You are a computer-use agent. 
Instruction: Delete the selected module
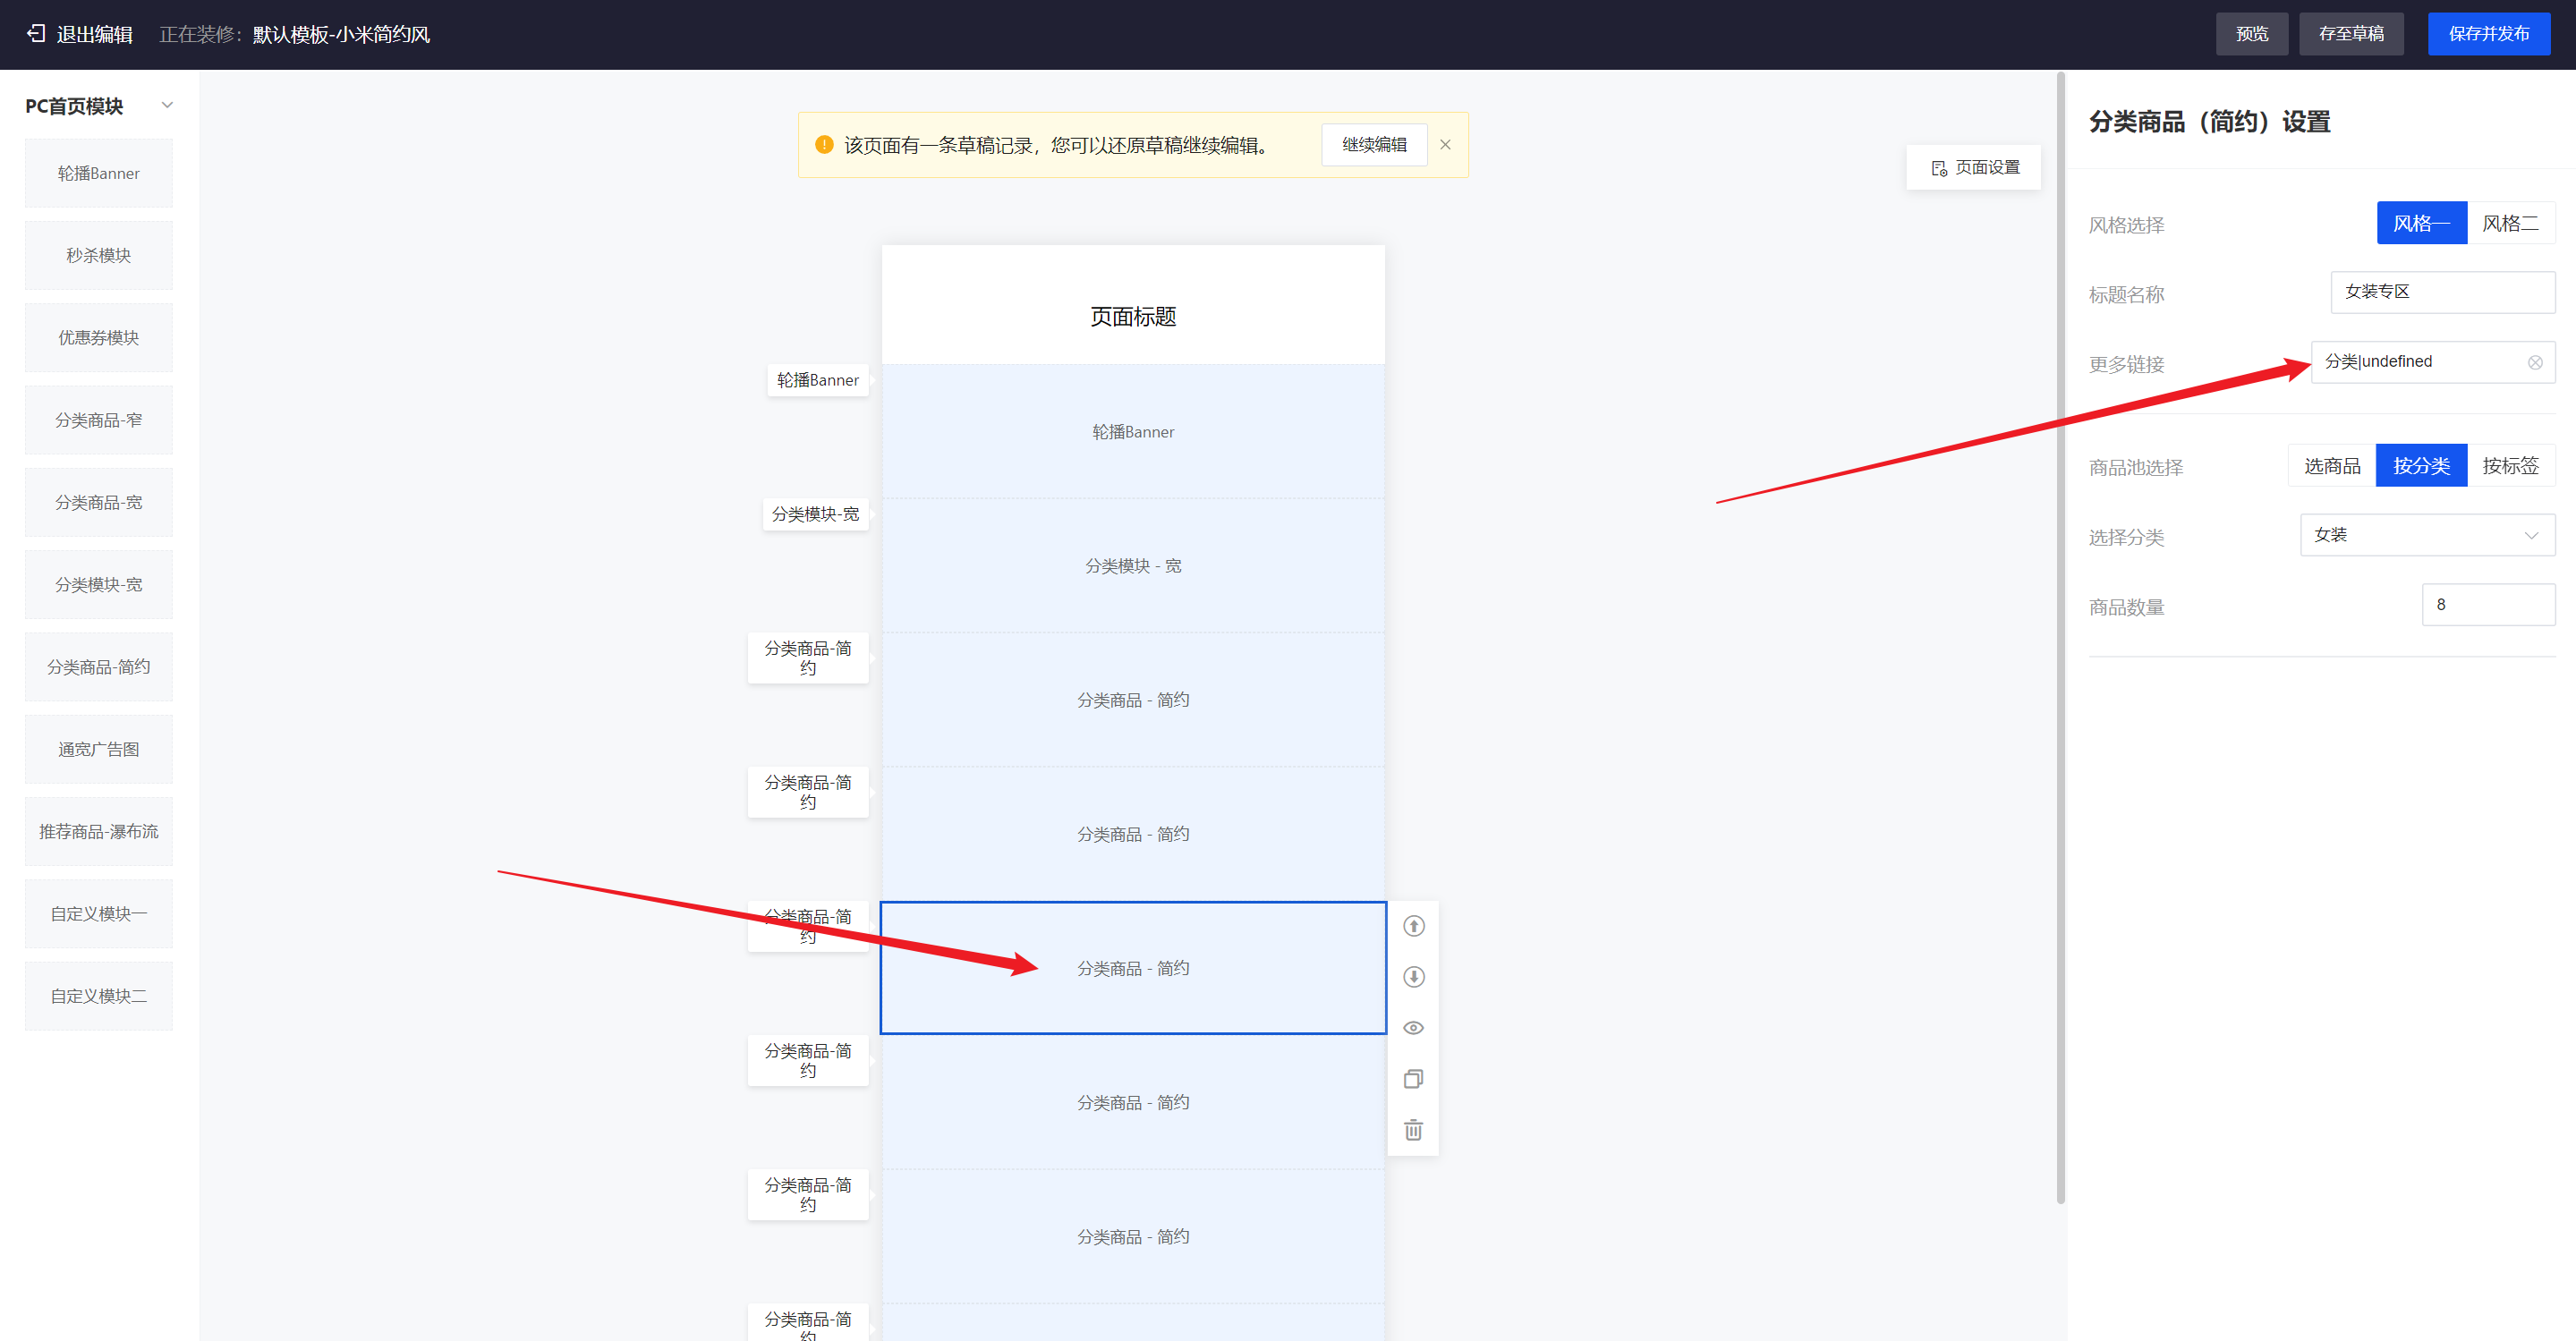click(x=1413, y=1130)
